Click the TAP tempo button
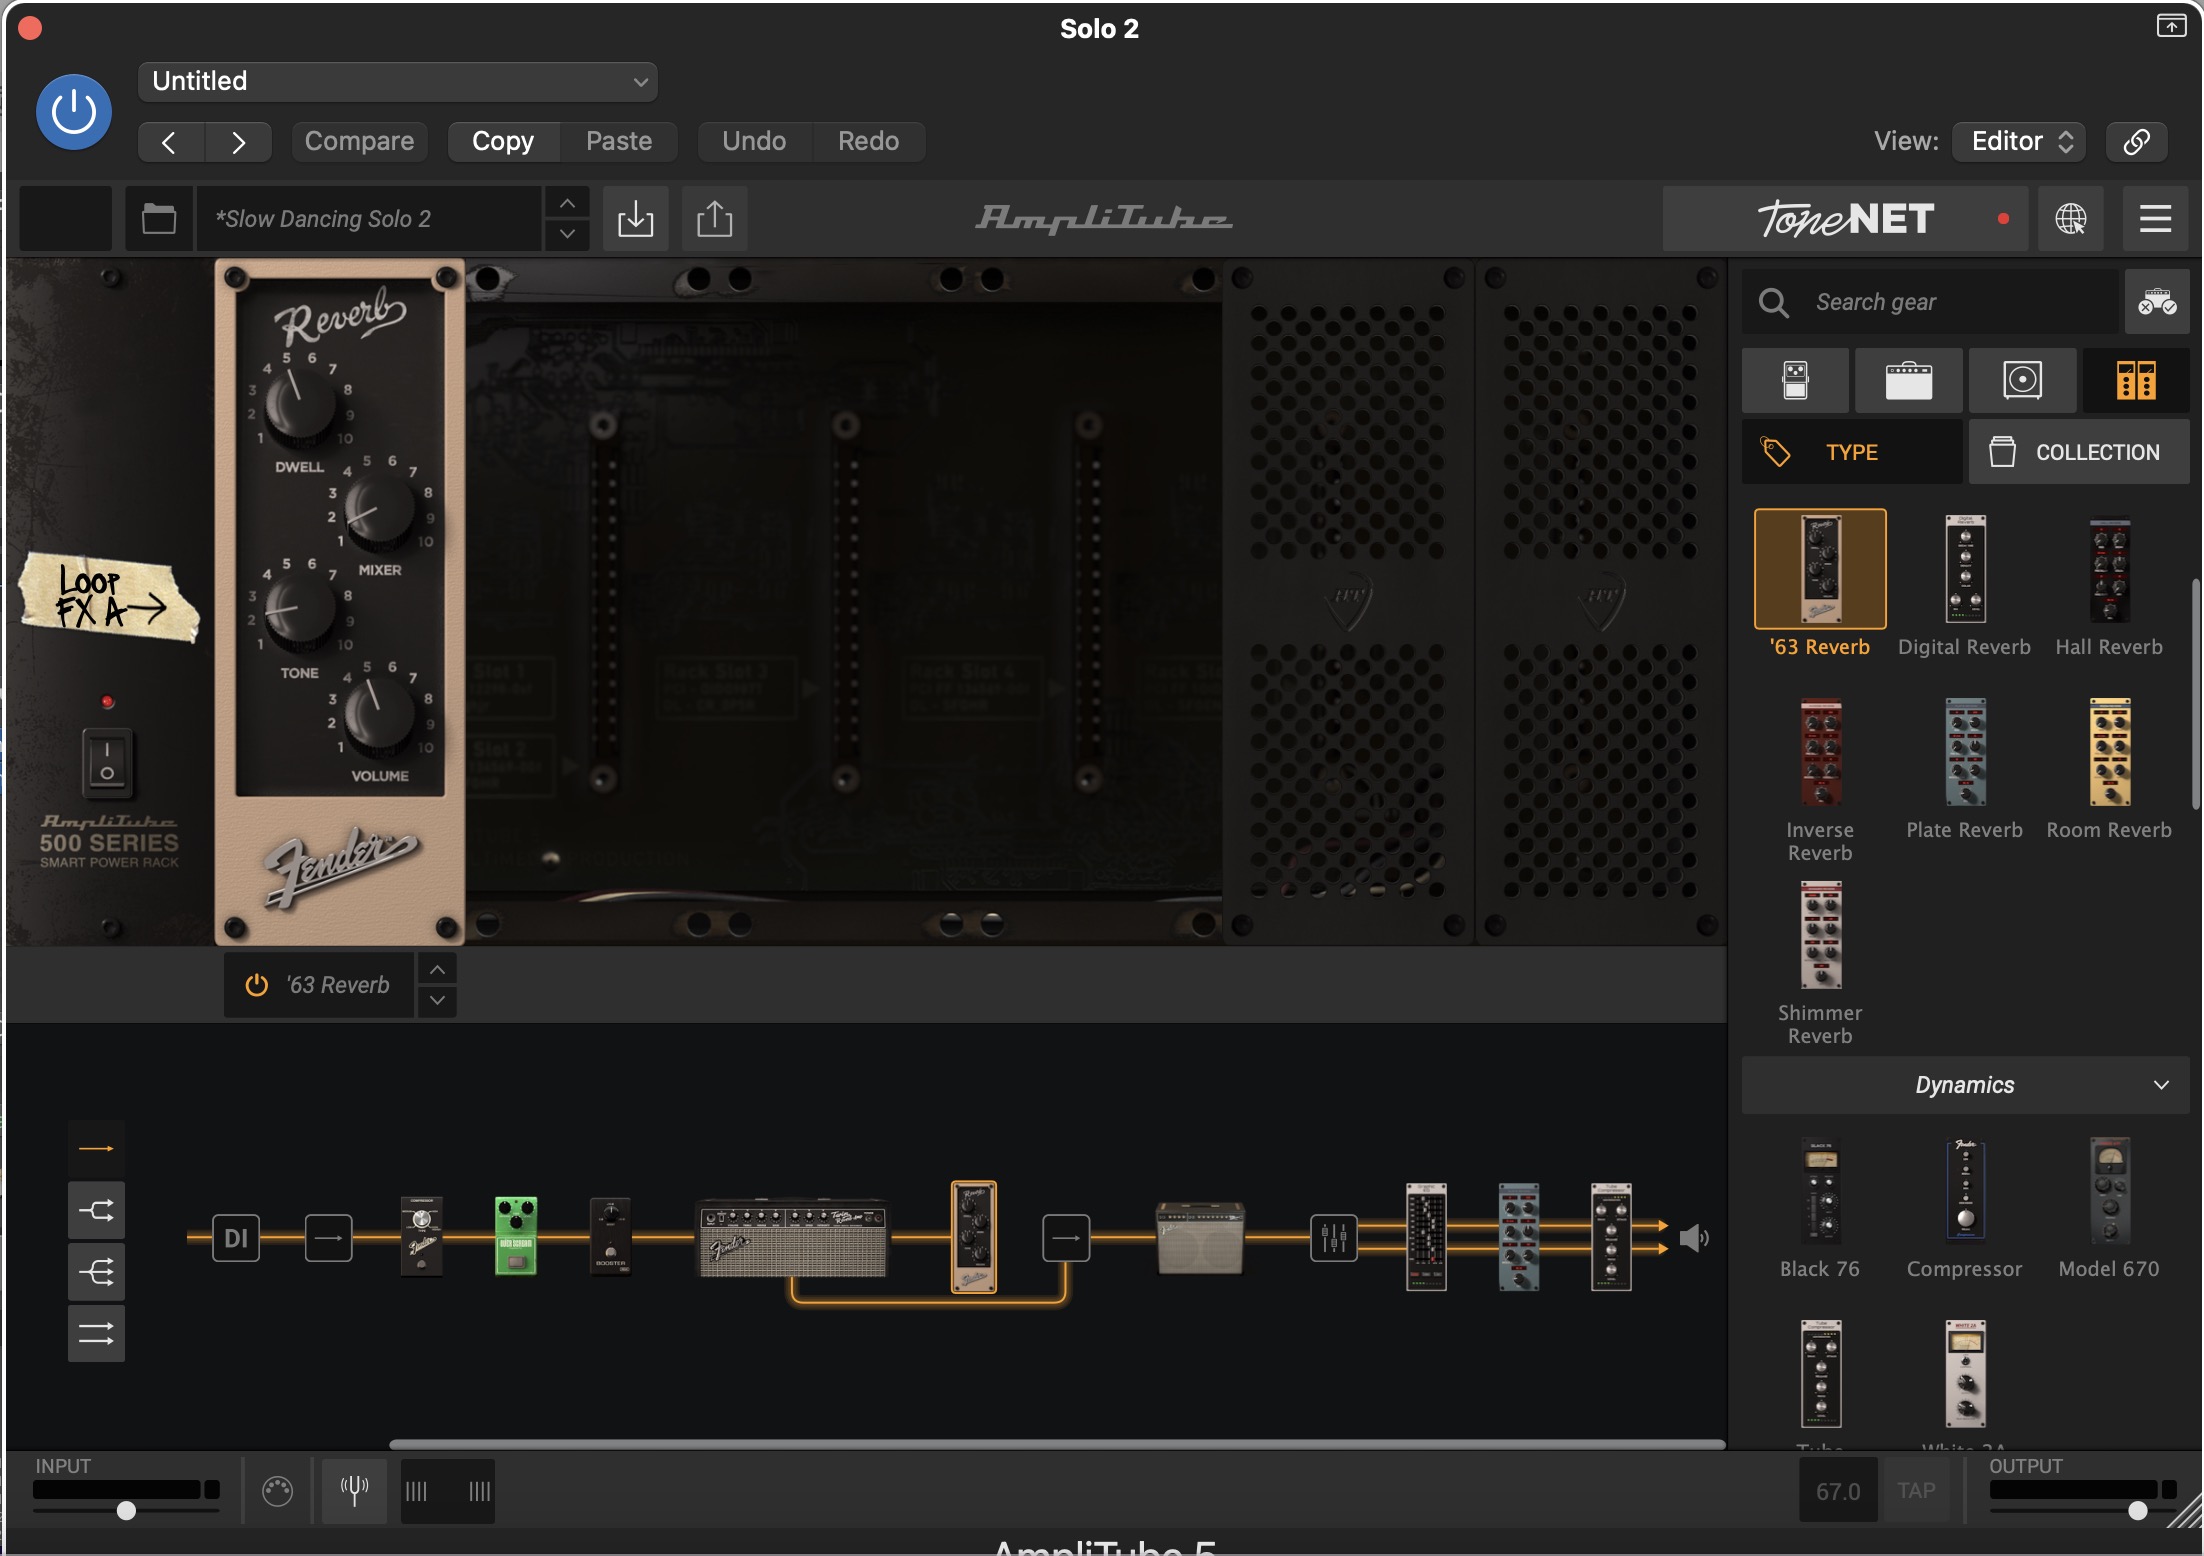The height and width of the screenshot is (1556, 2204). coord(1916,1491)
